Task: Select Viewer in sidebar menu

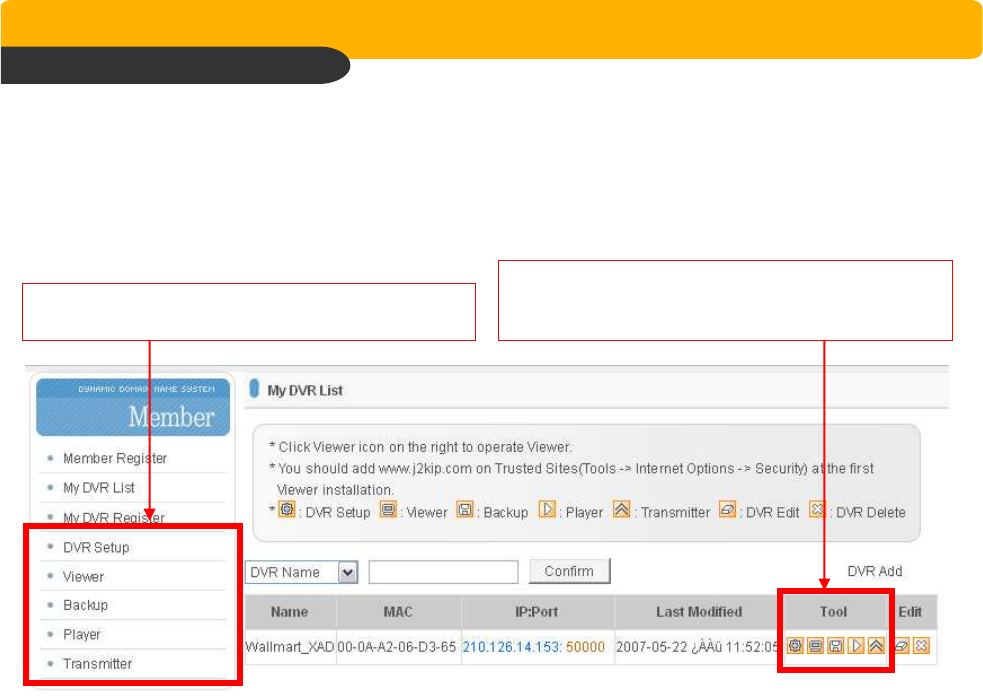Action: point(83,577)
